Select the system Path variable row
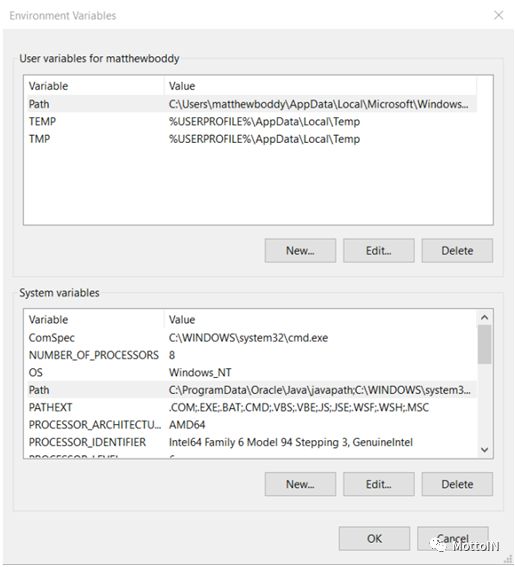The height and width of the screenshot is (567, 516). (x=252, y=389)
